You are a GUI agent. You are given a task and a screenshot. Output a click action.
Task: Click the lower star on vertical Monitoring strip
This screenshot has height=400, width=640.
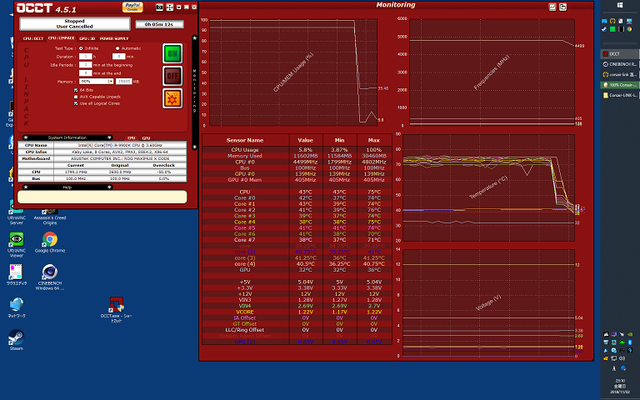[195, 147]
